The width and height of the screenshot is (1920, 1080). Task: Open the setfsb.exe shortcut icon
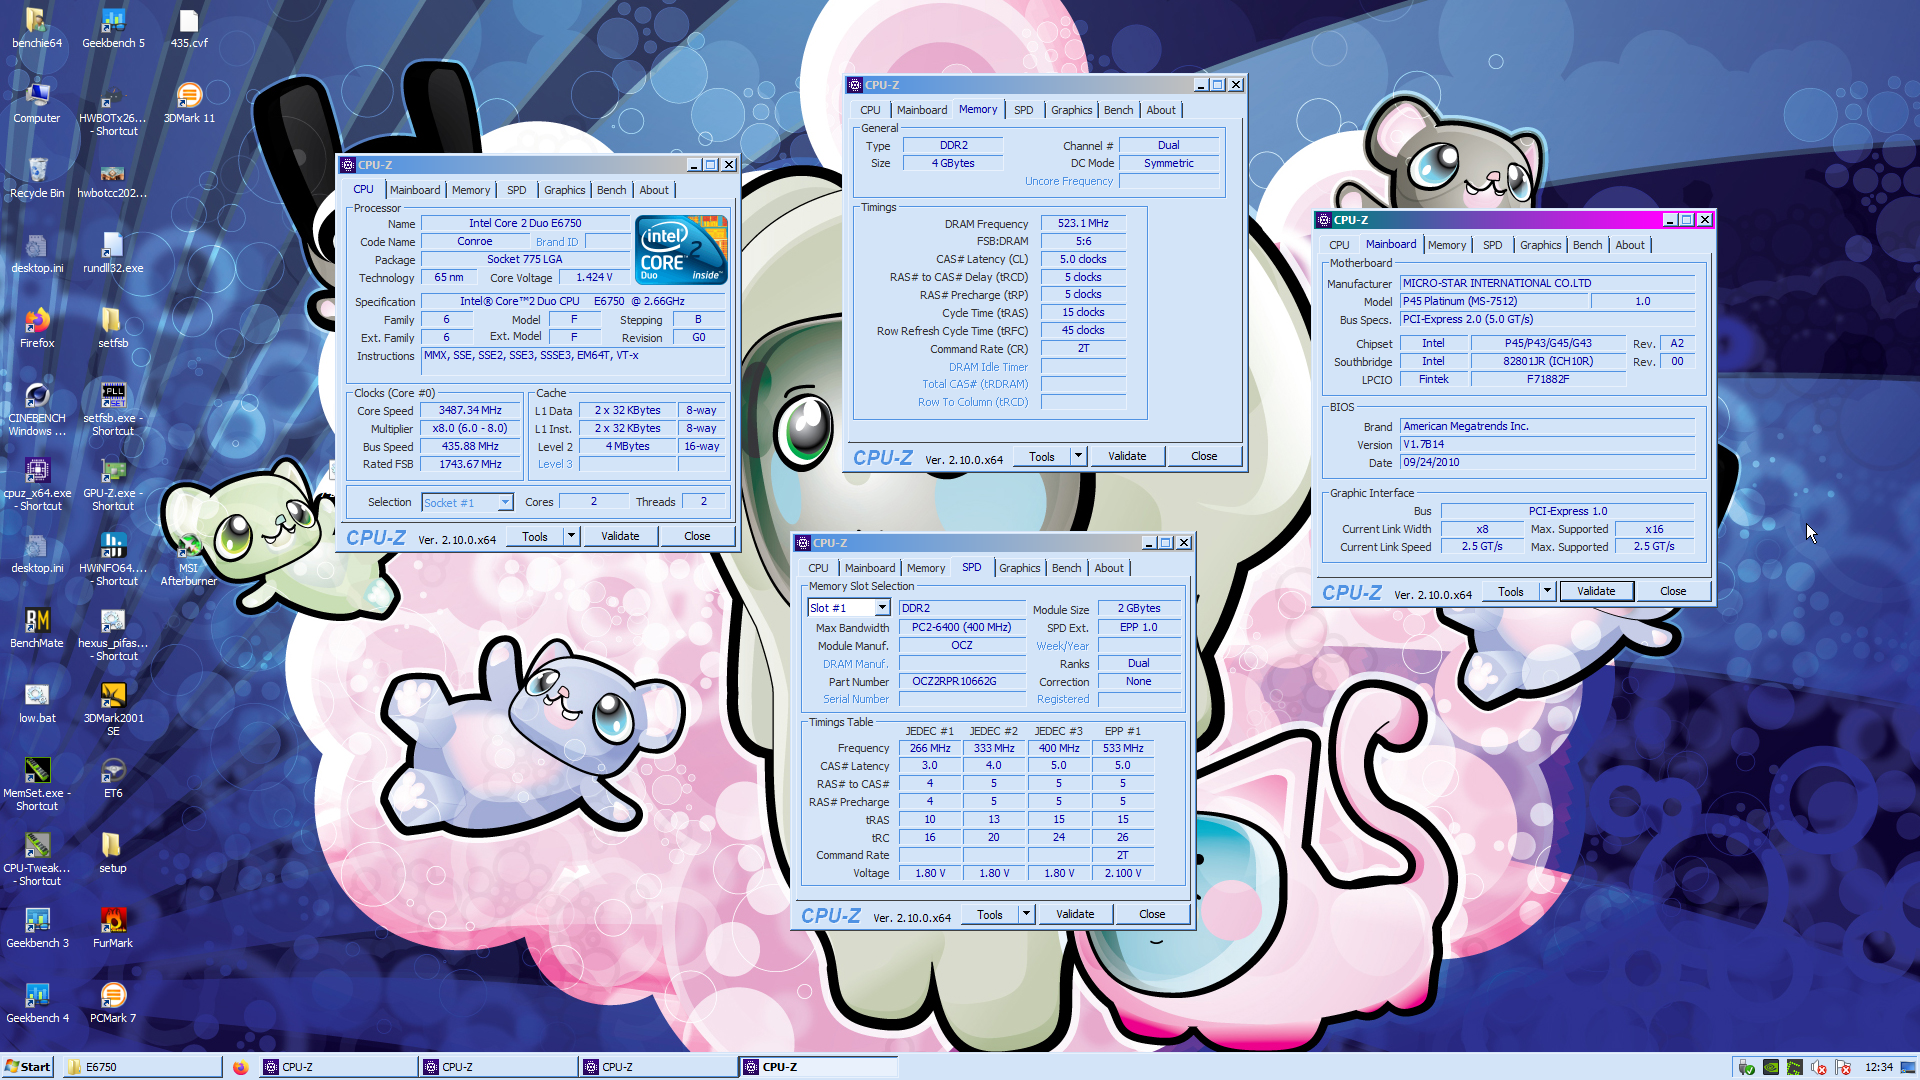(113, 409)
